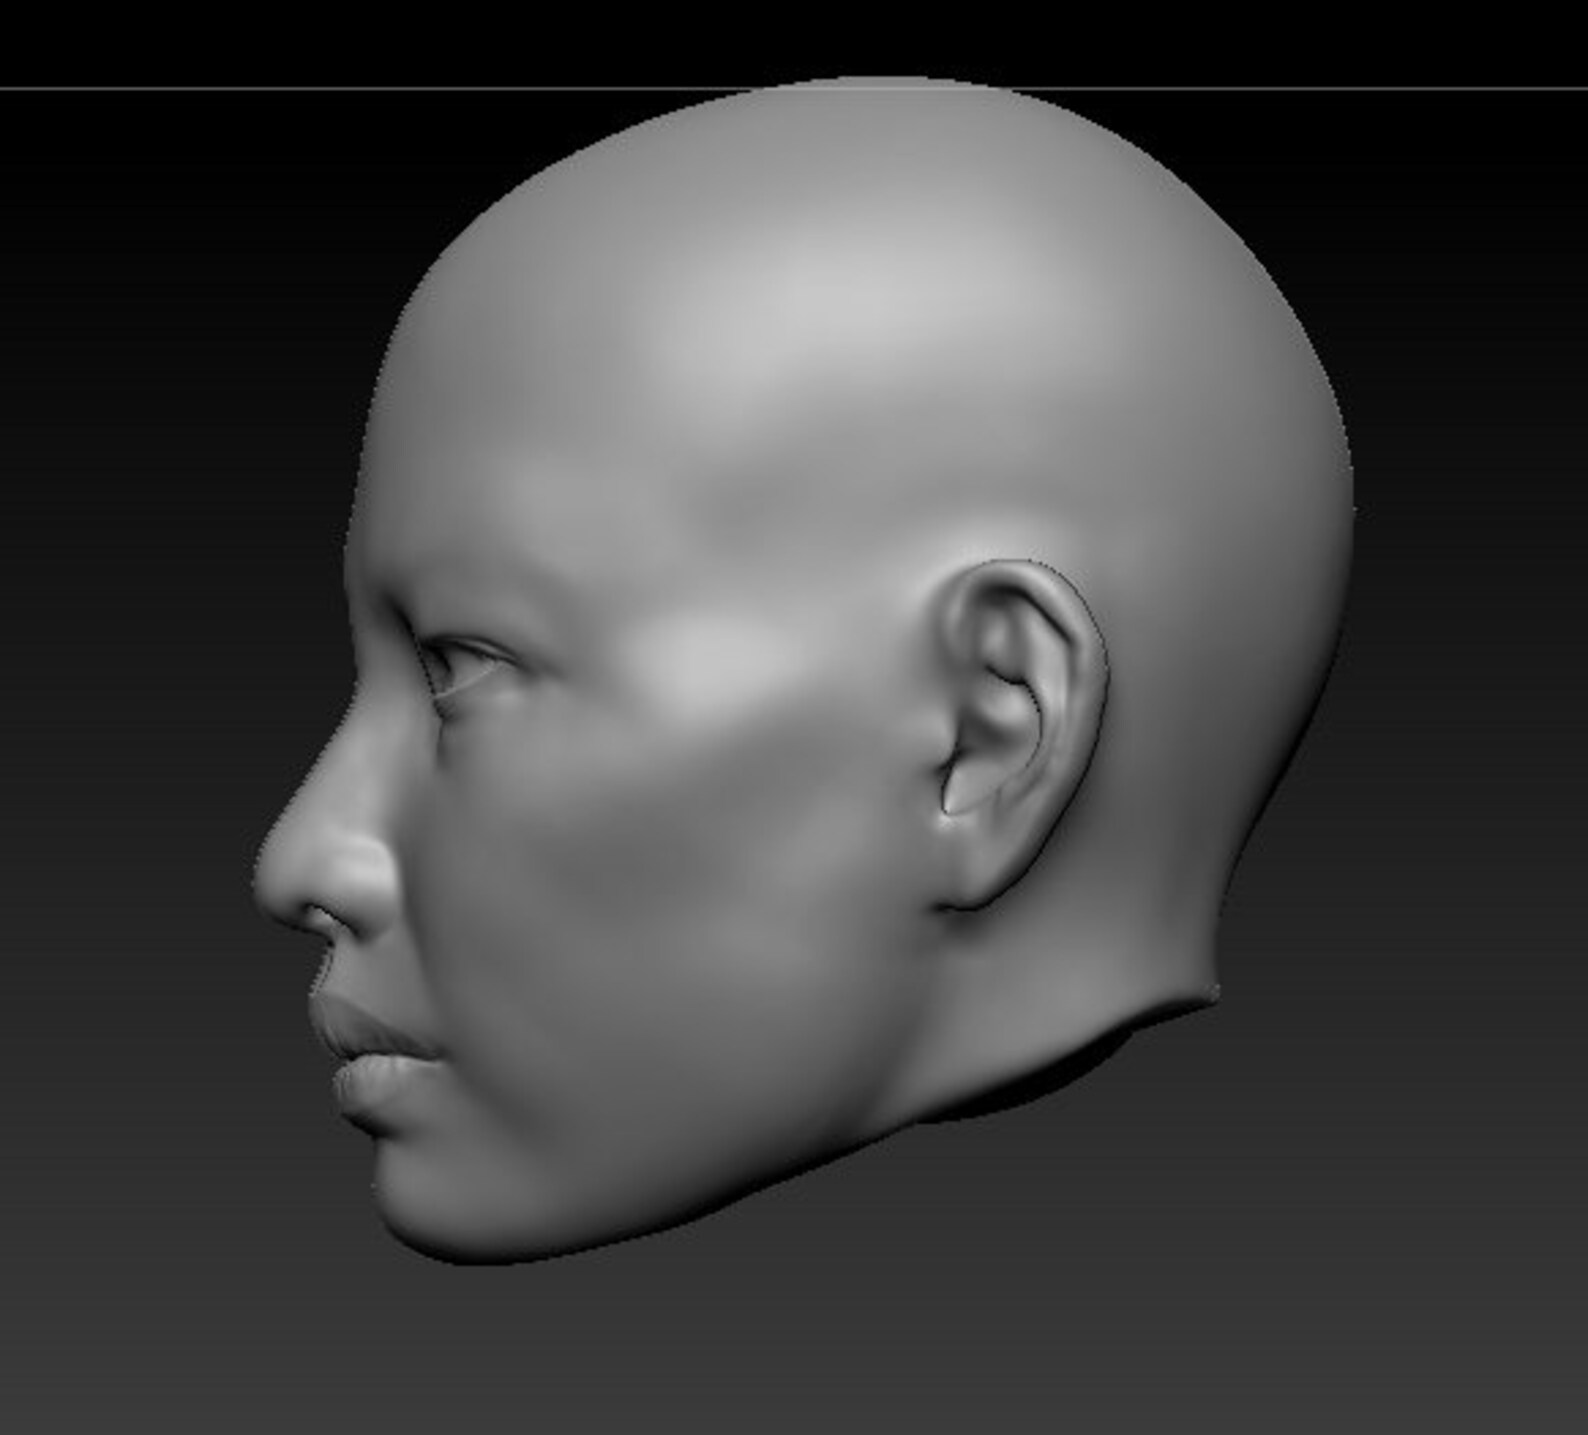Click the ear on the sculpted head
This screenshot has height=1435, width=1588.
pyautogui.click(x=1020, y=735)
